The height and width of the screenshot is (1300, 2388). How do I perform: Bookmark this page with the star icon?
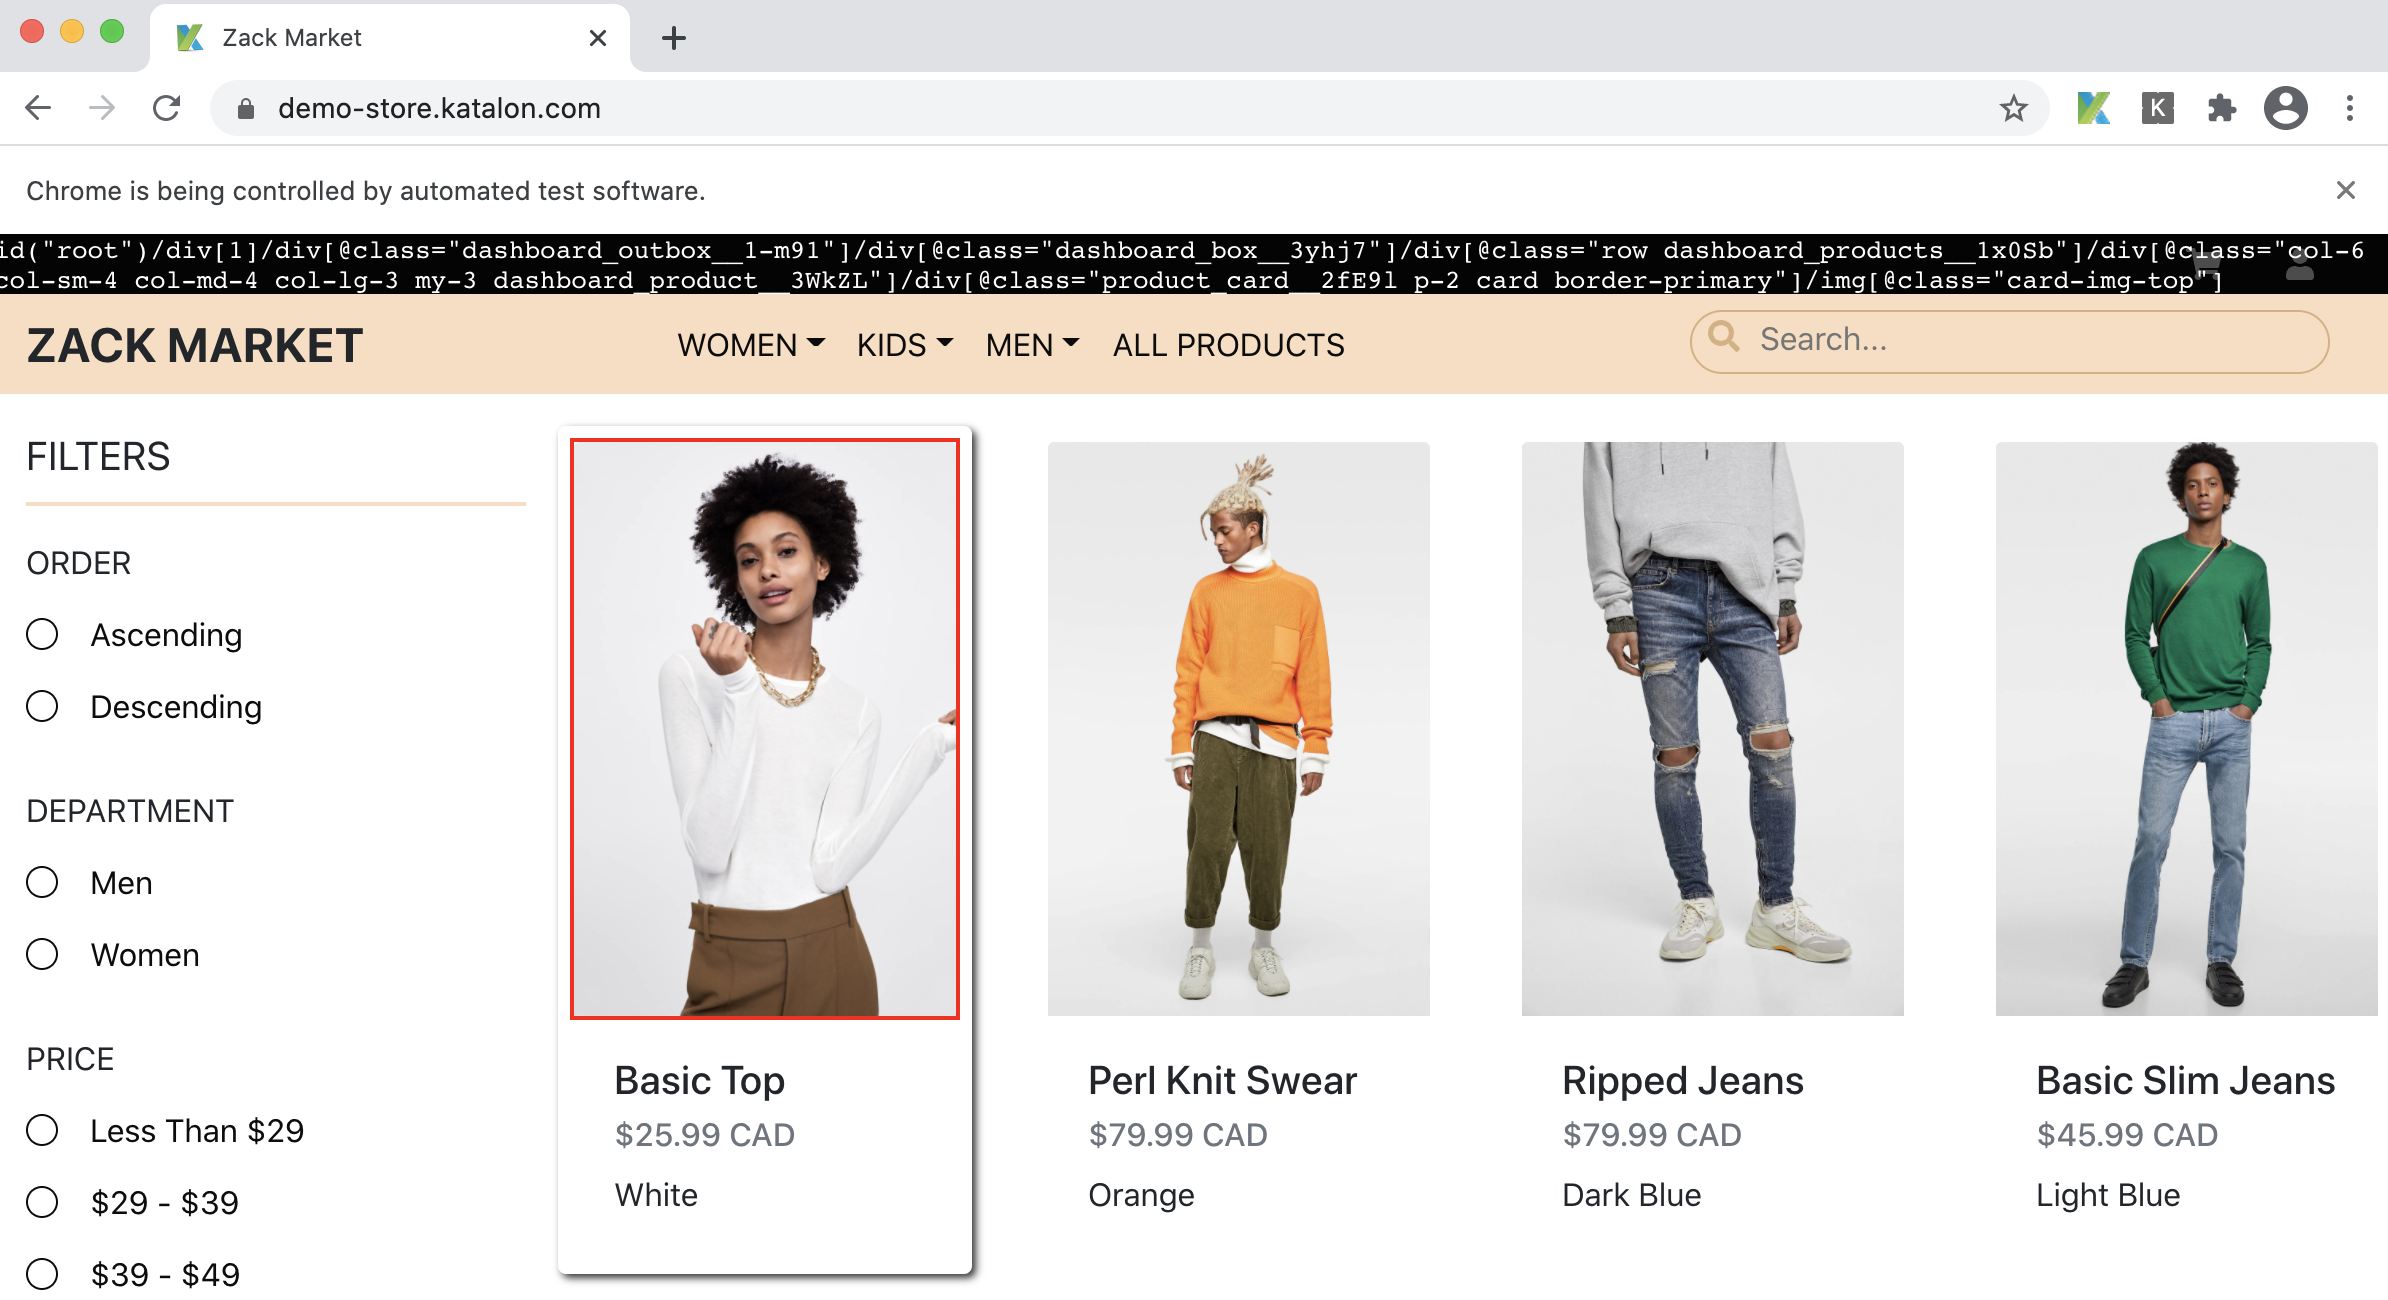[x=2014, y=108]
